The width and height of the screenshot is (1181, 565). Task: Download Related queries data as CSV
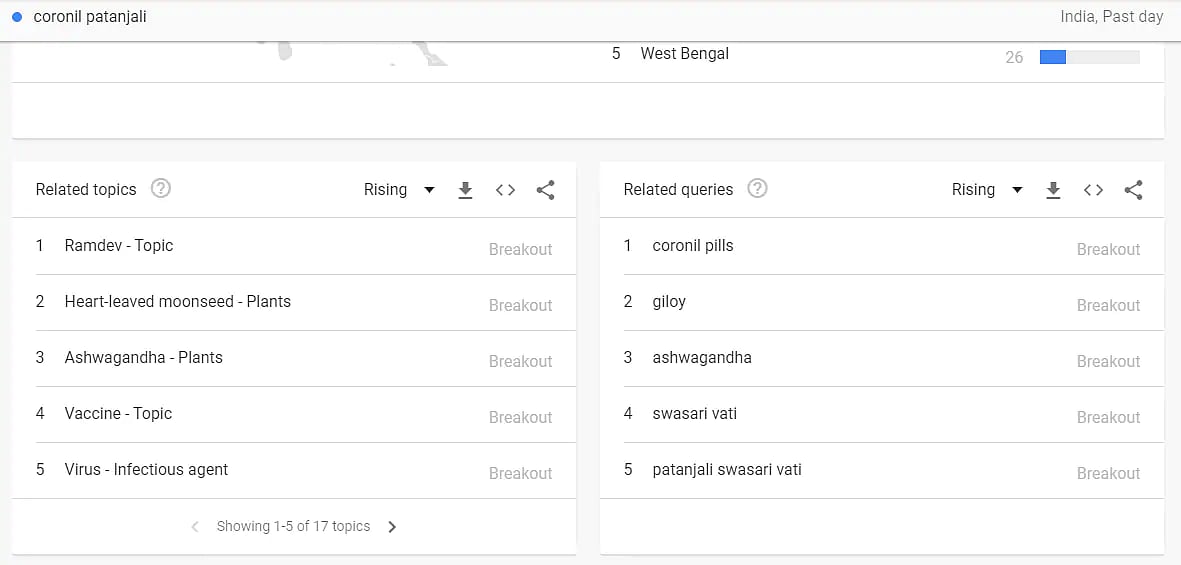coord(1053,190)
